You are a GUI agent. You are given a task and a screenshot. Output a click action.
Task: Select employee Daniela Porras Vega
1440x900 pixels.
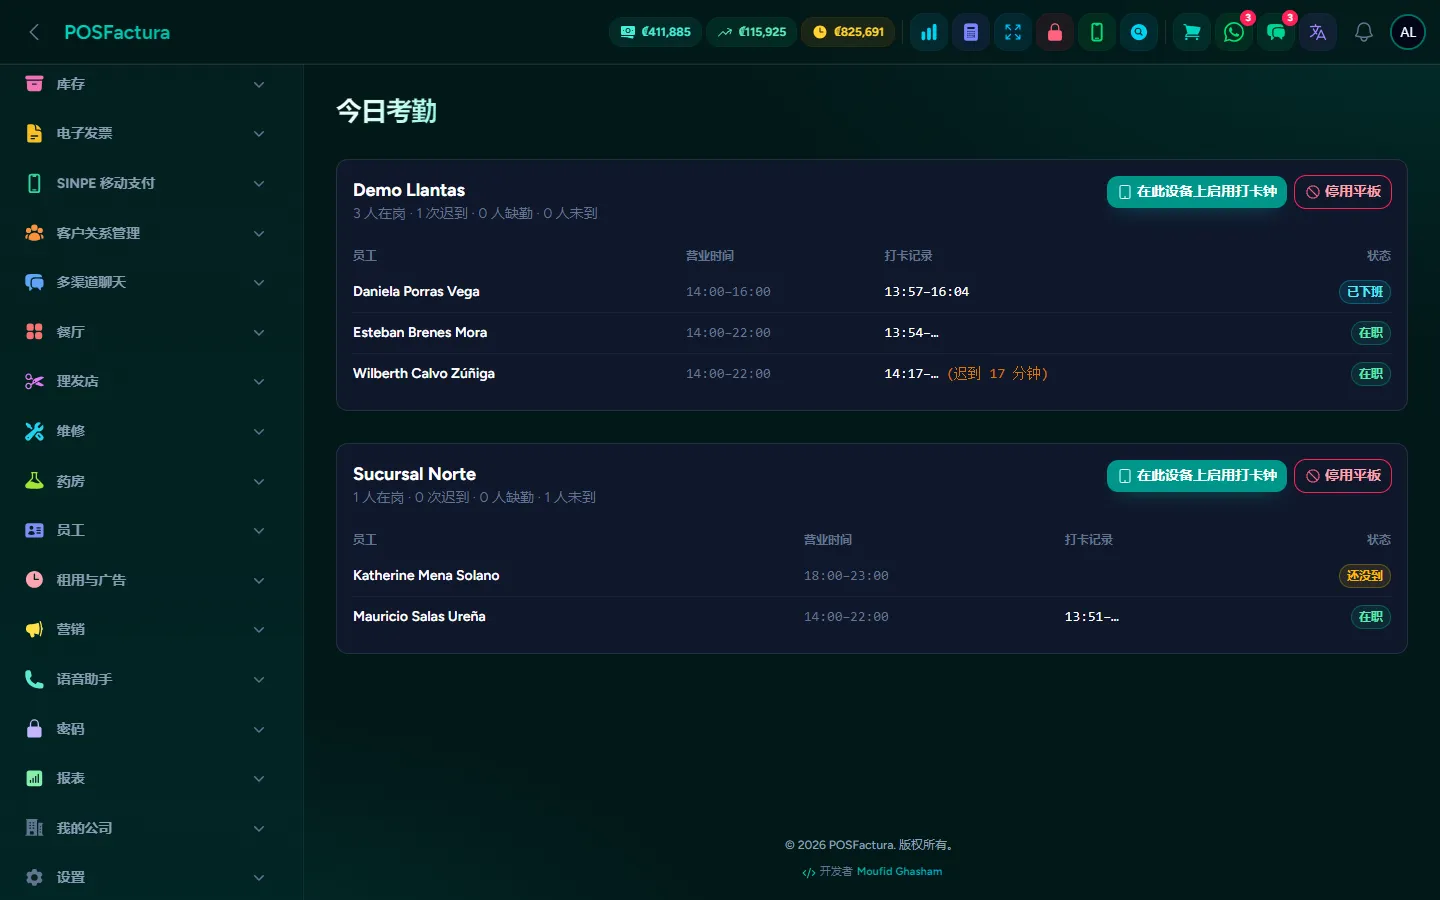[416, 292]
